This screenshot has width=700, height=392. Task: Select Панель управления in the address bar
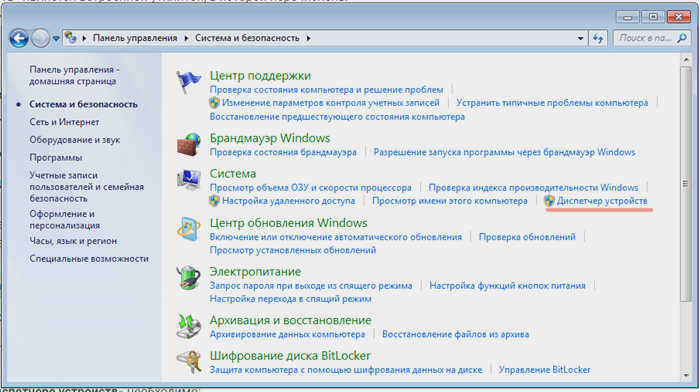tap(135, 38)
